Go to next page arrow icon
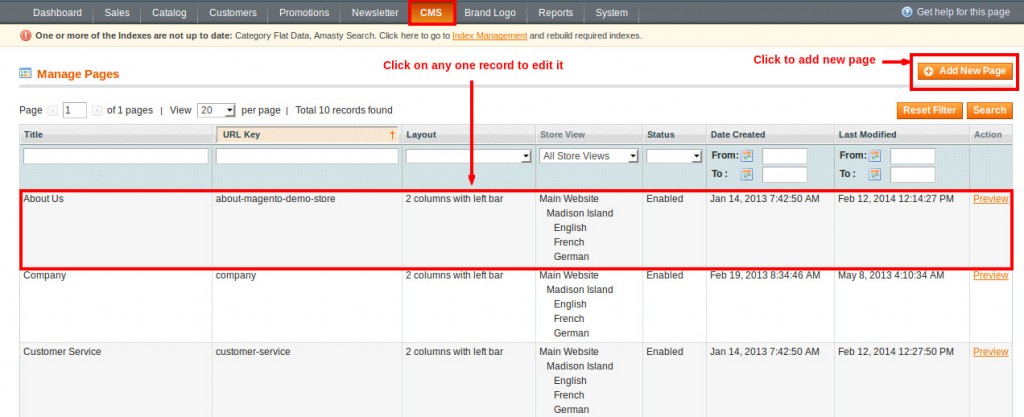 pos(97,110)
